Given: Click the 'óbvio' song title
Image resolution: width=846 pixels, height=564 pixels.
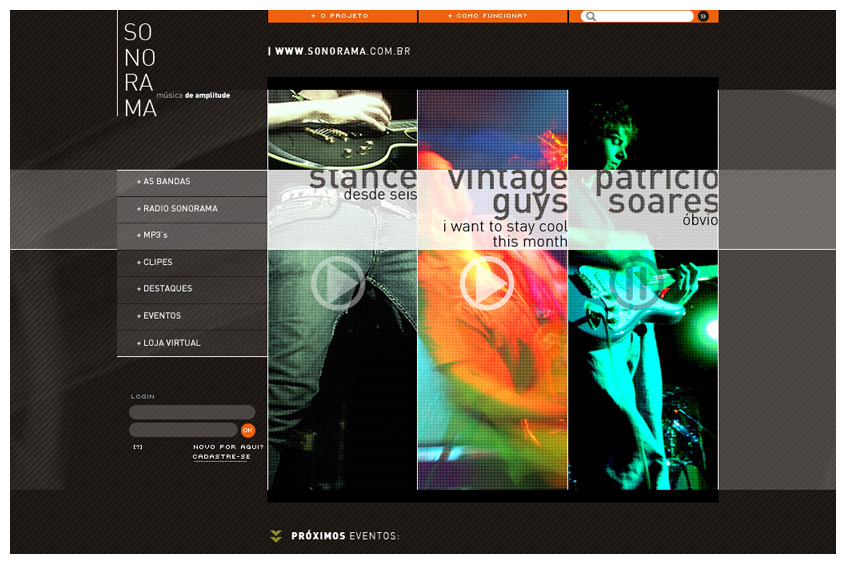Looking at the screenshot, I should (700, 220).
